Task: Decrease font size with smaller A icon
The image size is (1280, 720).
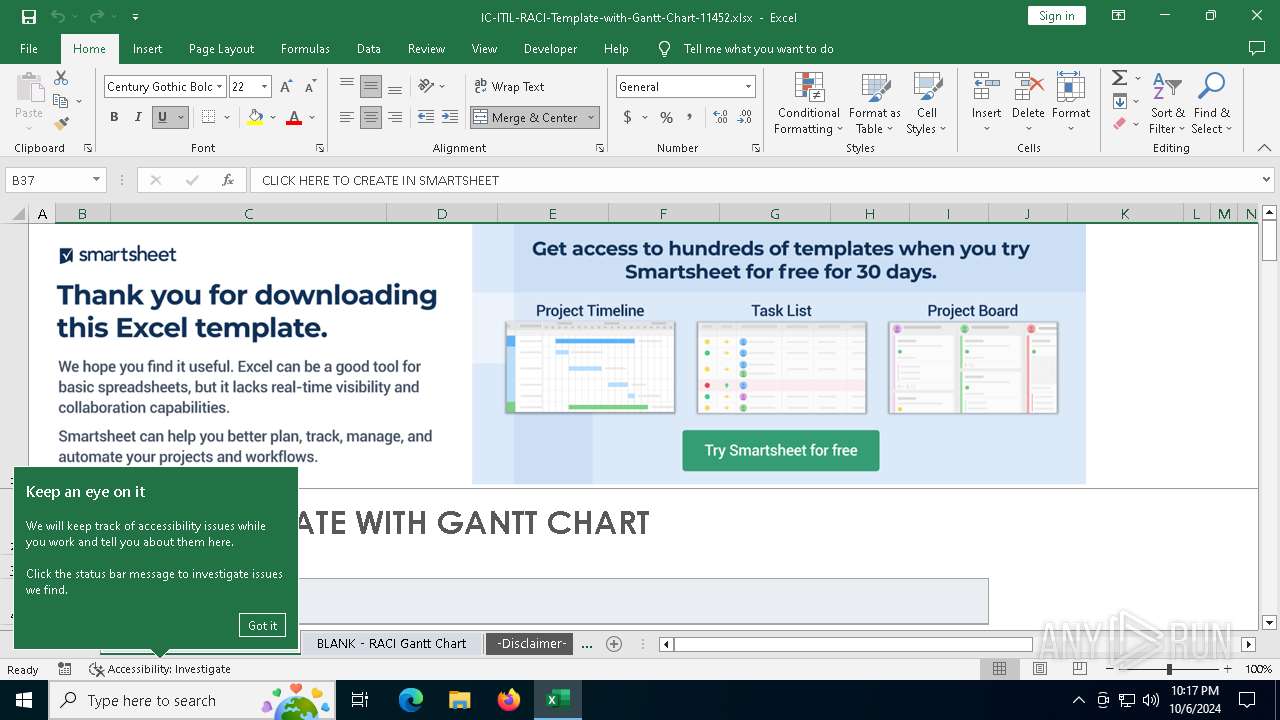Action: [x=310, y=87]
